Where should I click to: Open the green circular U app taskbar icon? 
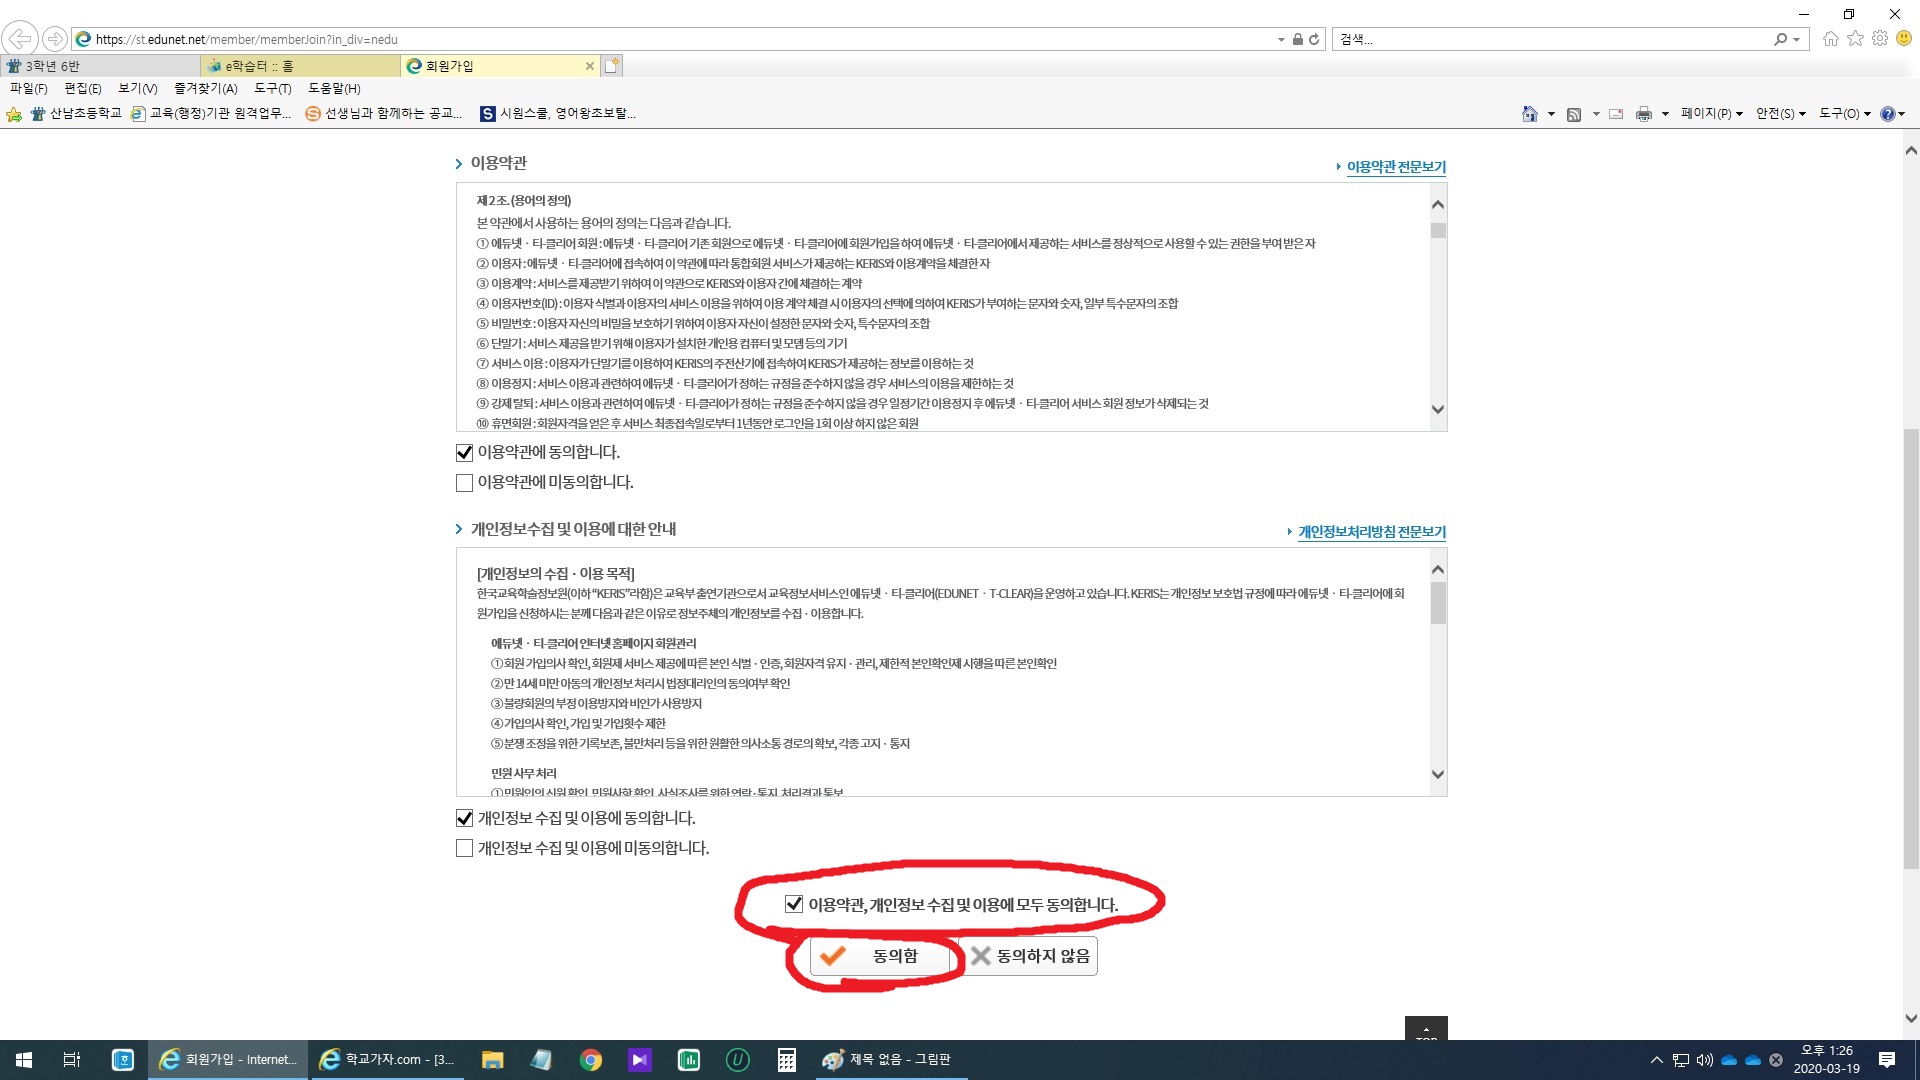(x=738, y=1060)
